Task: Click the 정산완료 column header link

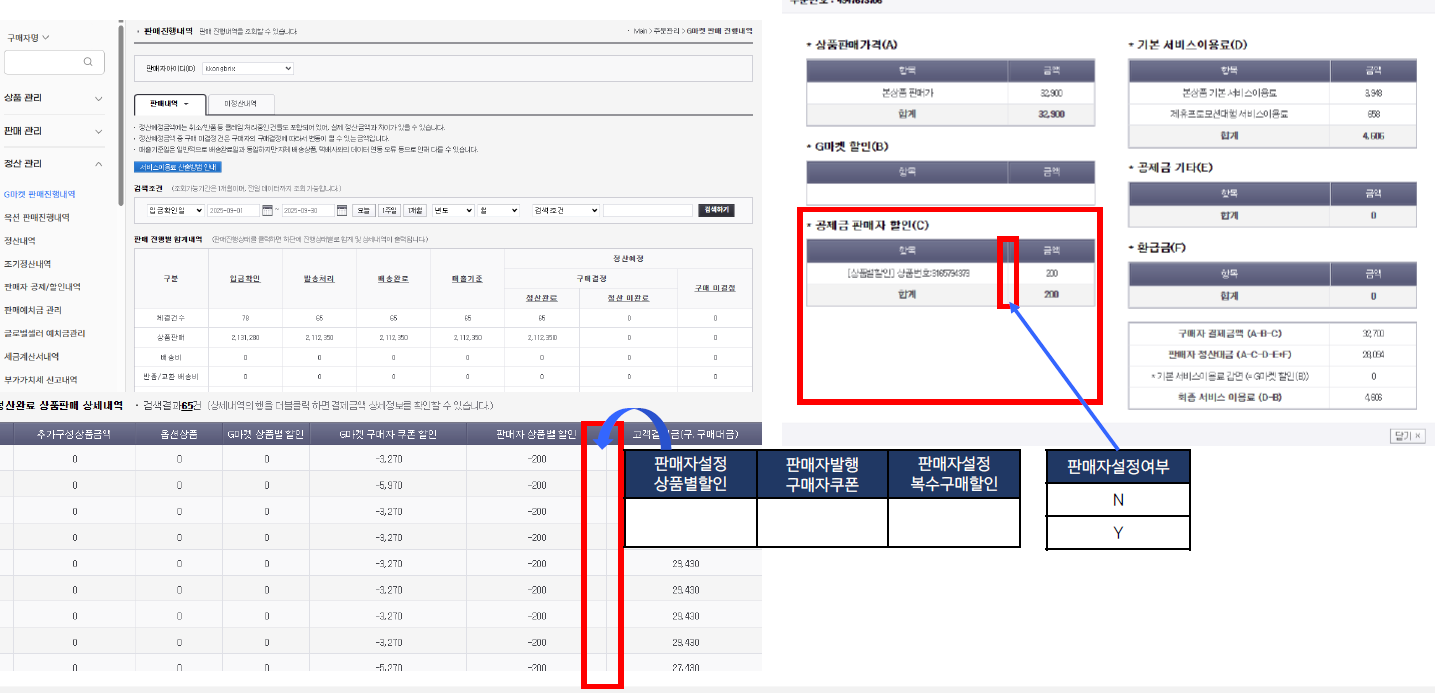Action: tap(541, 298)
